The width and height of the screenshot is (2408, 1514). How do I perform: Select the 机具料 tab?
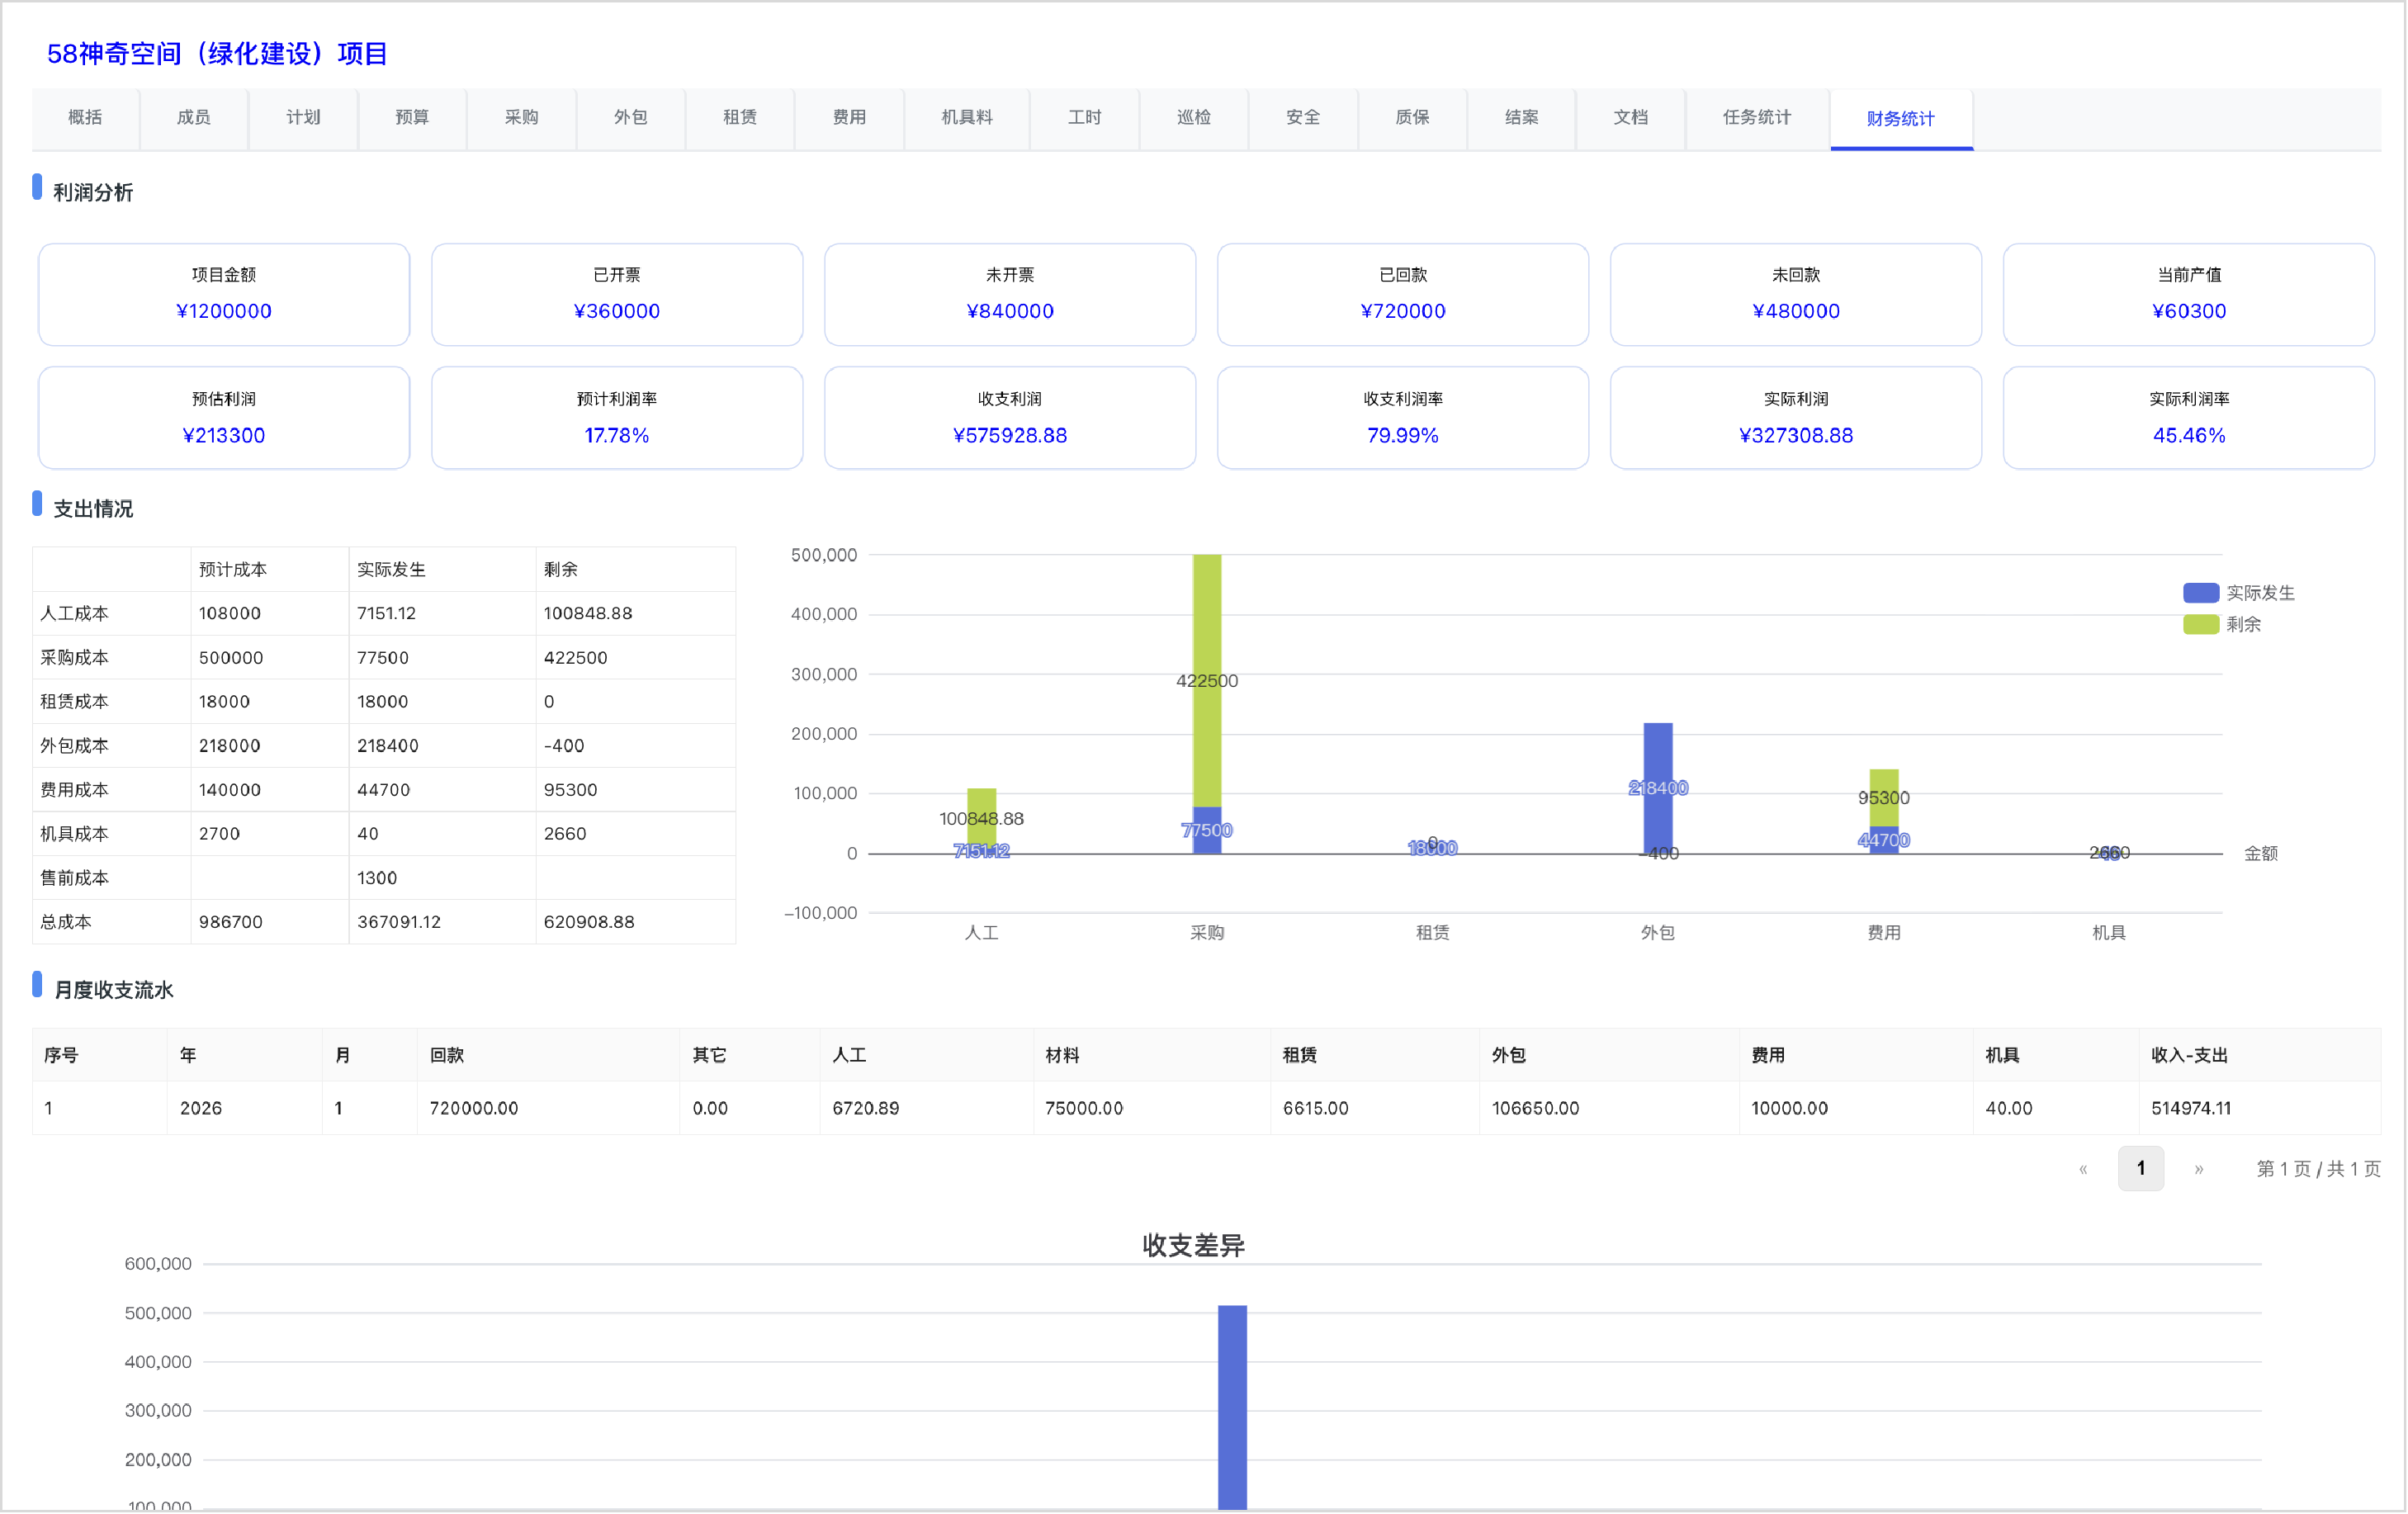coord(967,118)
